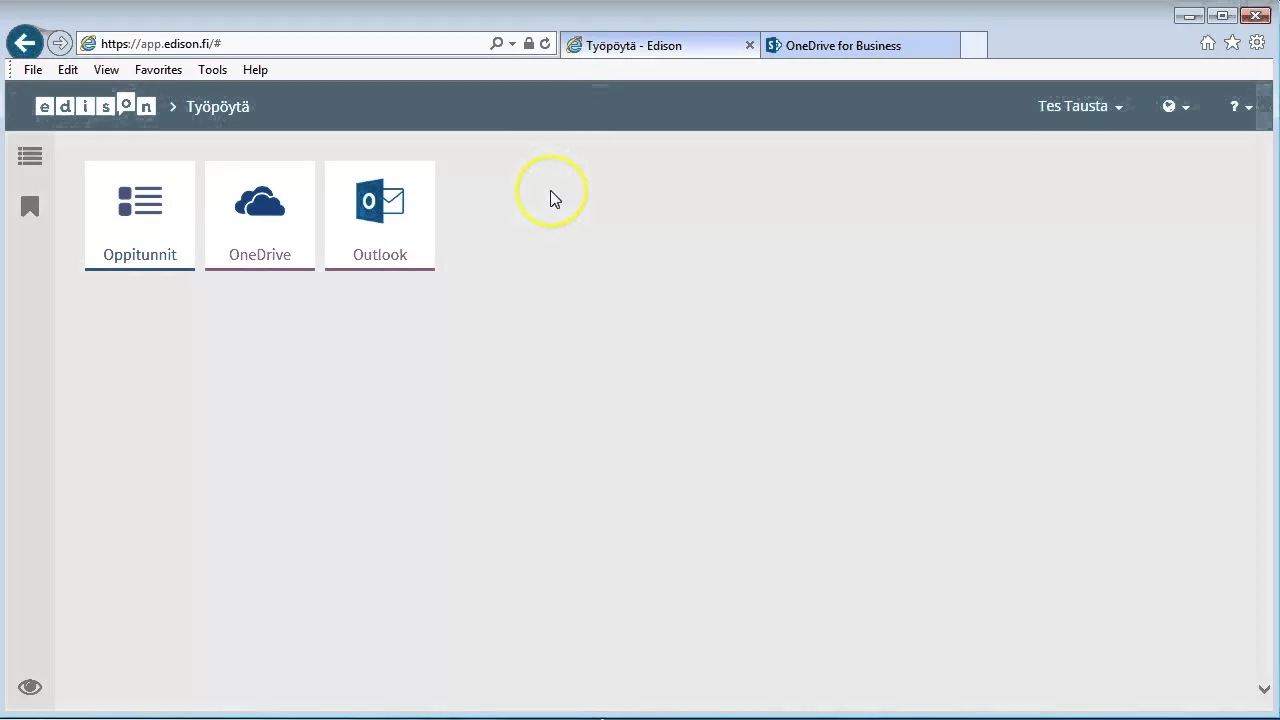Toggle the eye visibility icon
The height and width of the screenshot is (720, 1280).
[30, 687]
